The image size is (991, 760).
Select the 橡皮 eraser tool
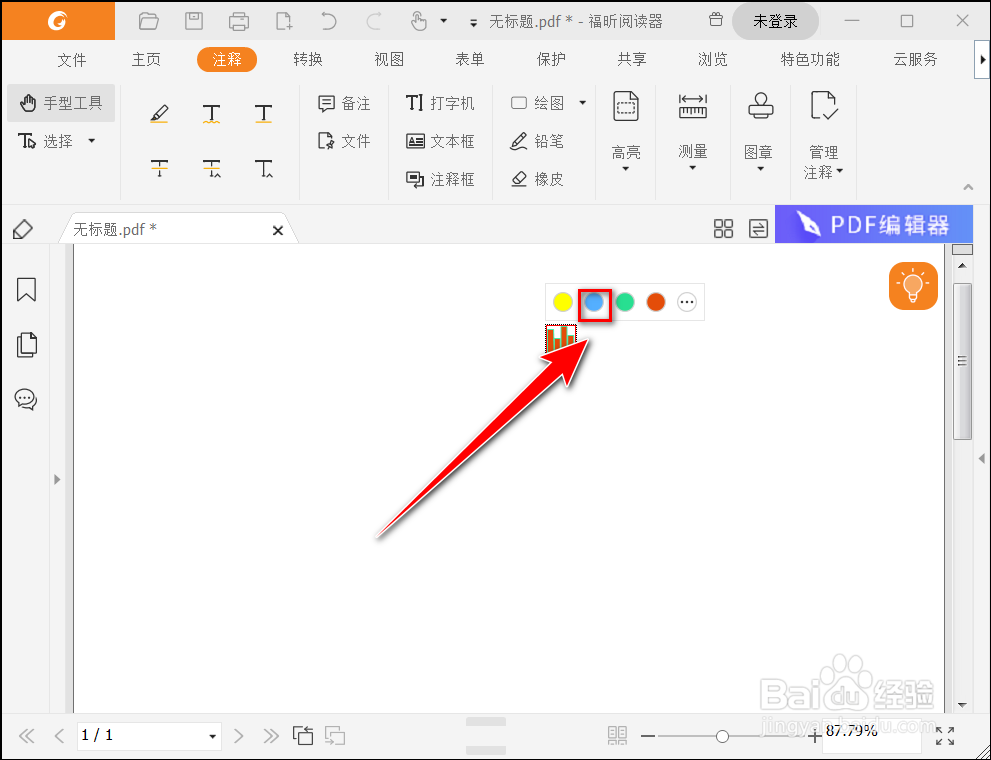[x=537, y=179]
